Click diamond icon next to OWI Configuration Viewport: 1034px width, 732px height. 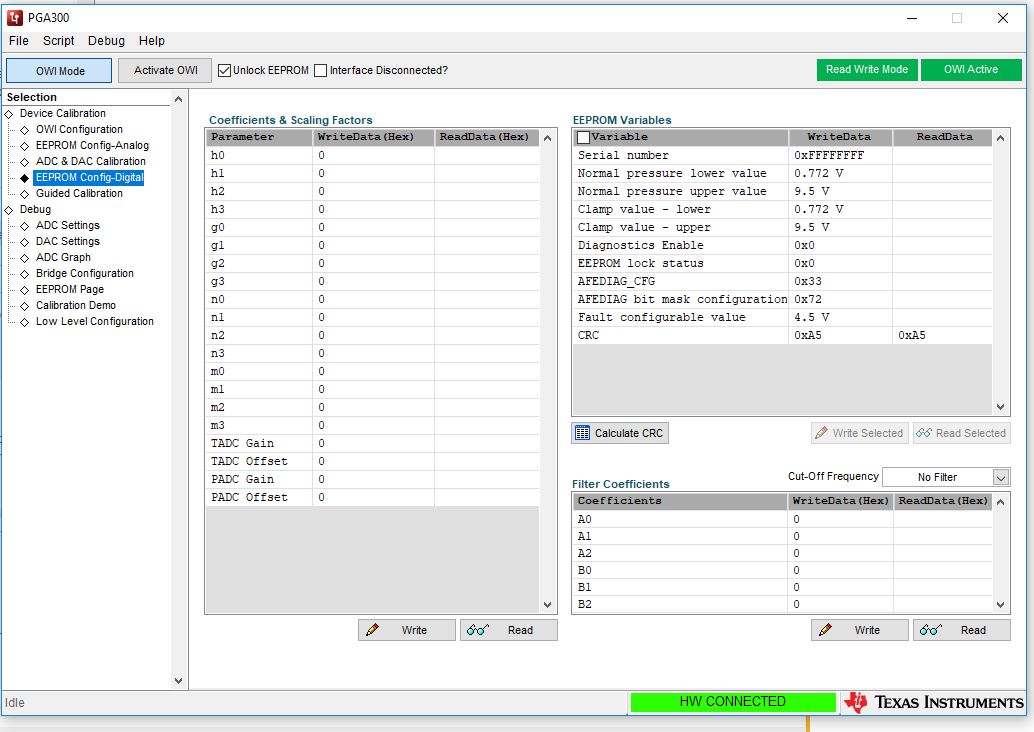click(24, 130)
